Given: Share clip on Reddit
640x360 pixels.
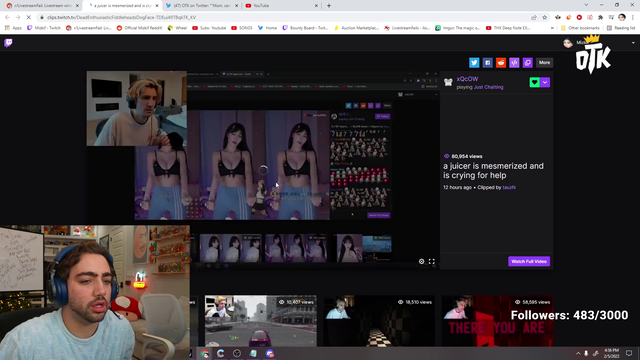Looking at the screenshot, I should 501,62.
